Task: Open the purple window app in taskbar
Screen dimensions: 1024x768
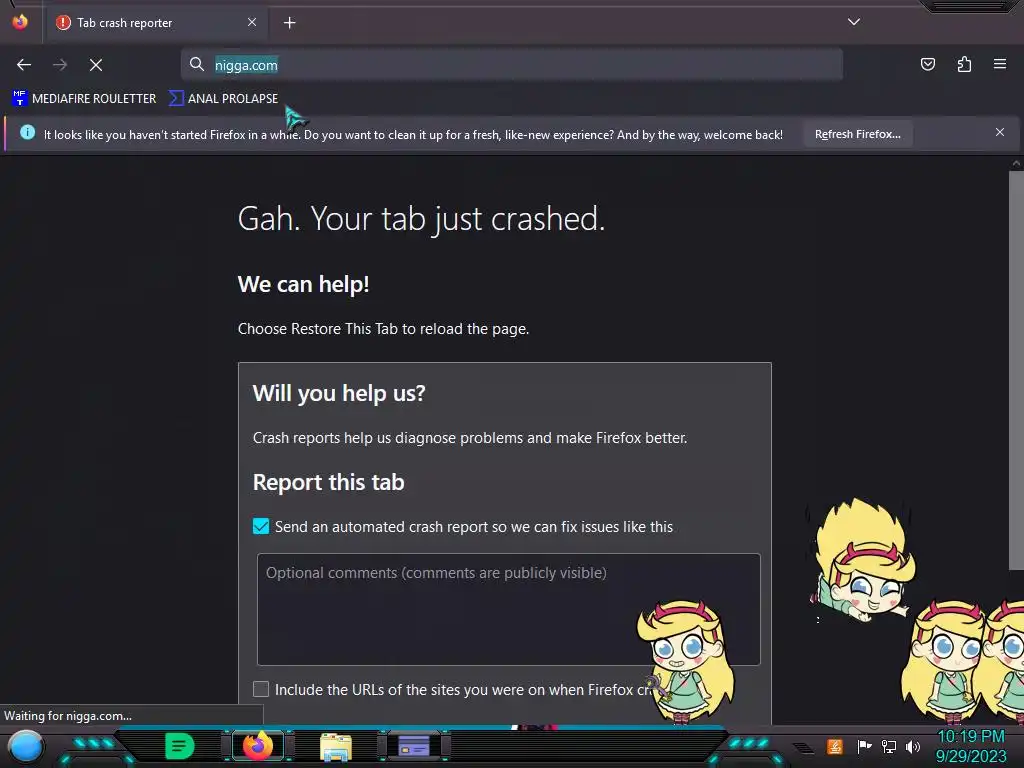Action: pos(413,746)
